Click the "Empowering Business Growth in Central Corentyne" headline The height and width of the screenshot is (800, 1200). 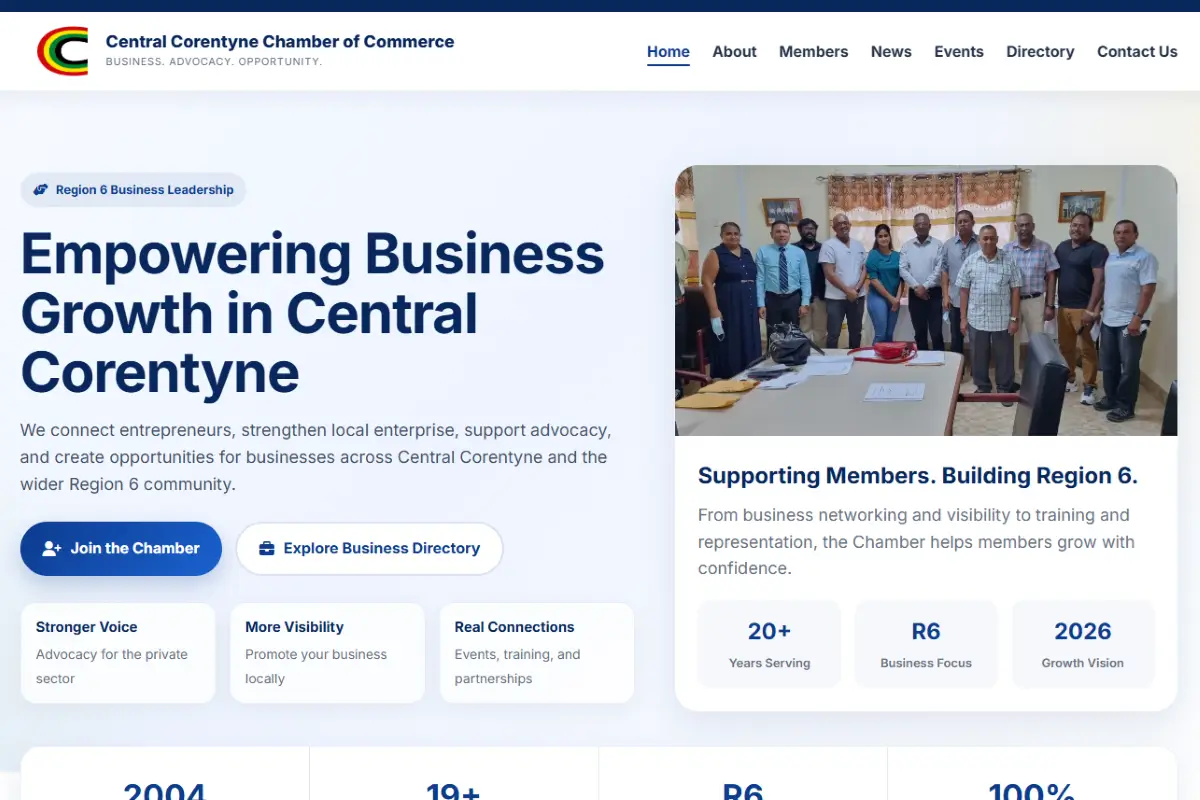pyautogui.click(x=313, y=313)
